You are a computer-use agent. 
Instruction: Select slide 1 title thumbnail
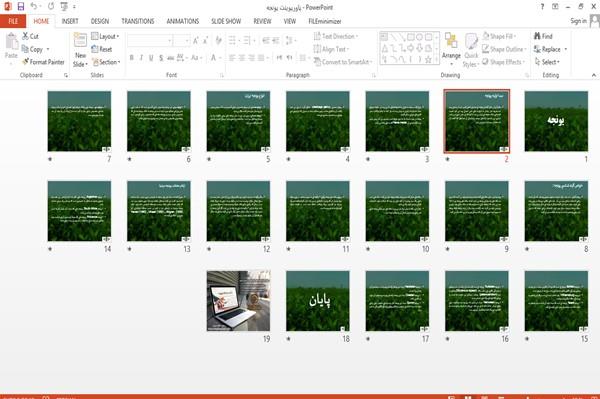(x=556, y=121)
